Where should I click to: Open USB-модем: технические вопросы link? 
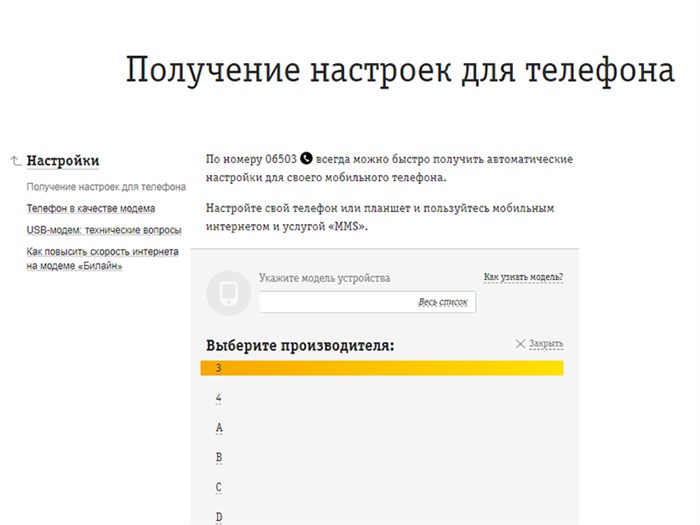click(x=104, y=230)
